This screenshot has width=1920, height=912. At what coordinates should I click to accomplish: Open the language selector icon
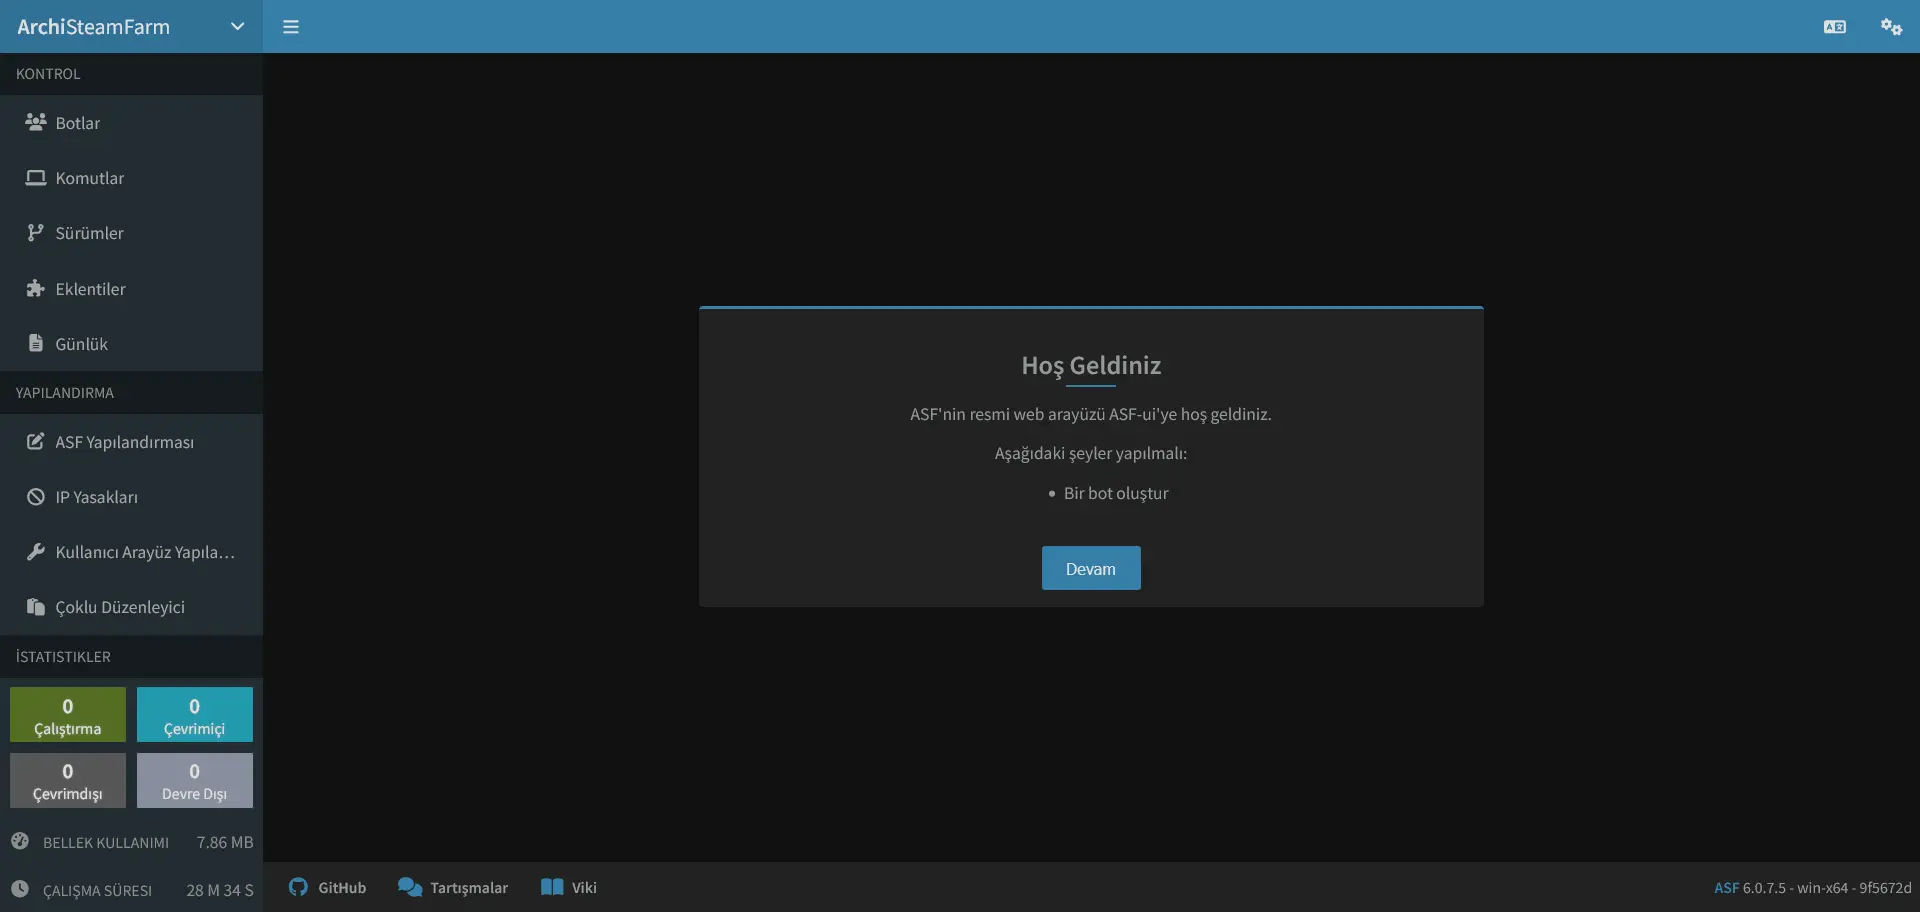[1835, 27]
